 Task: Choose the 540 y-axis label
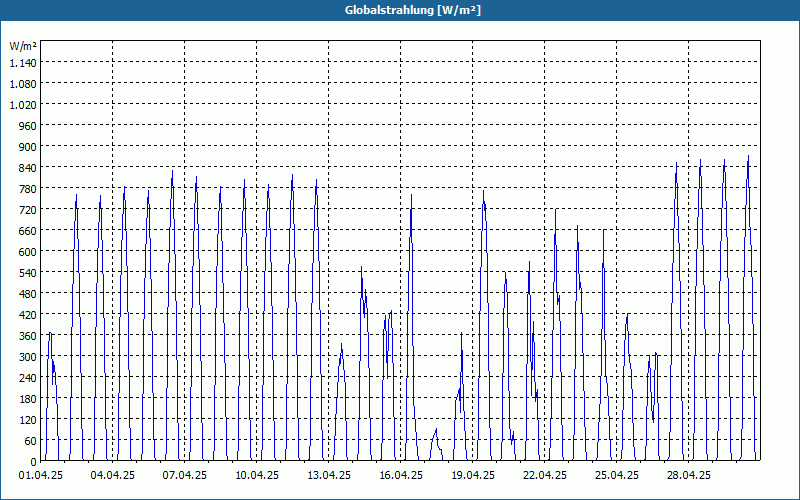[x=28, y=273]
